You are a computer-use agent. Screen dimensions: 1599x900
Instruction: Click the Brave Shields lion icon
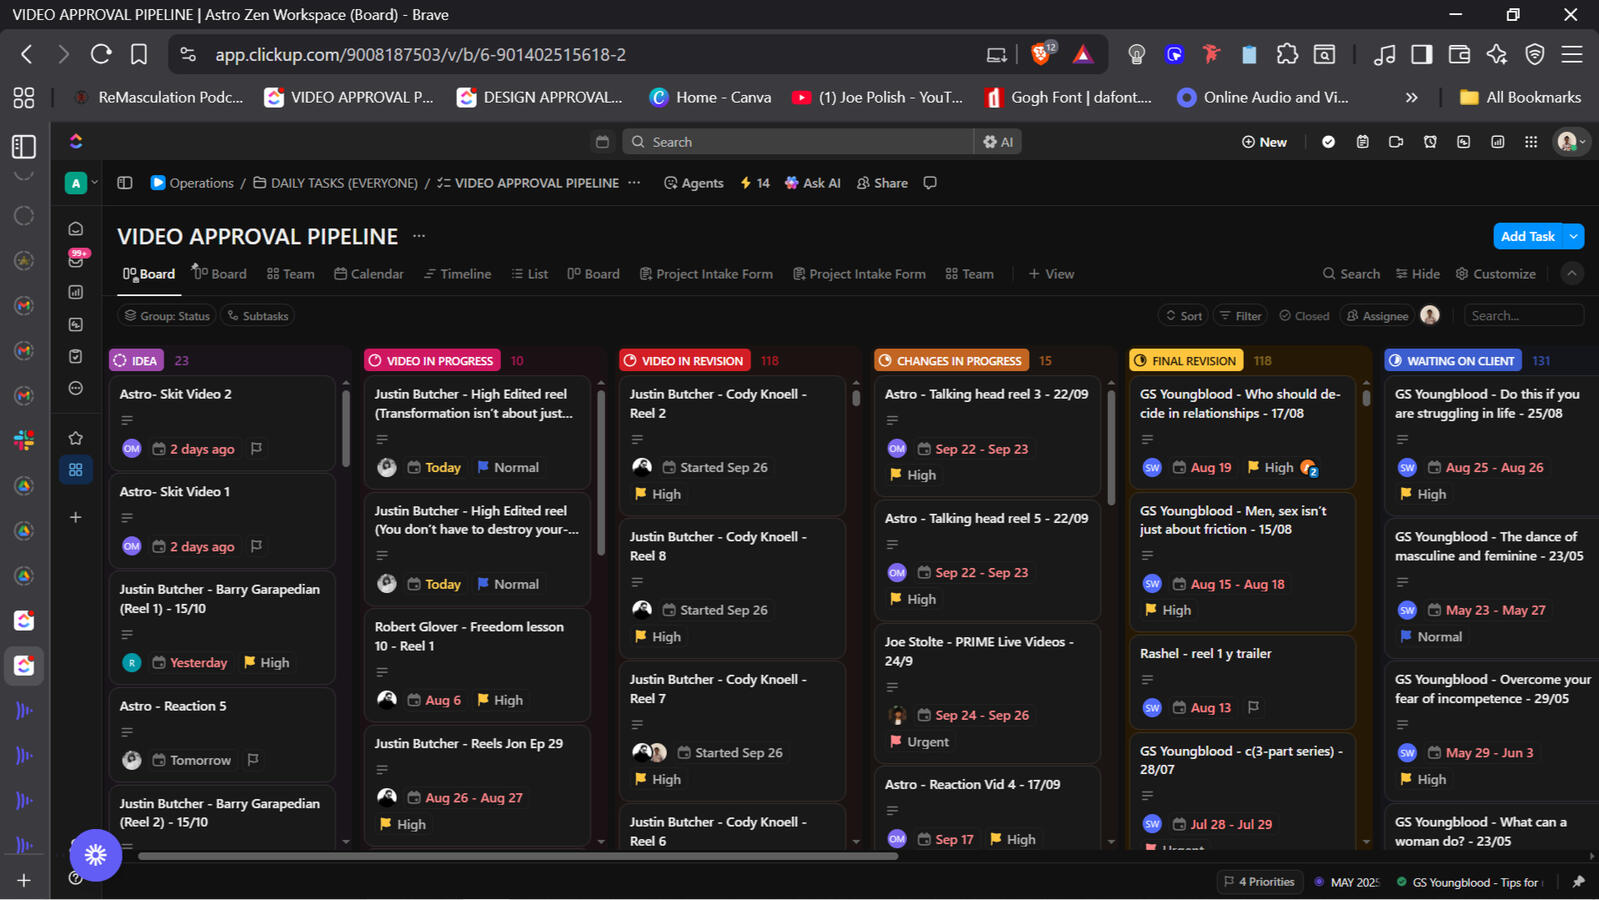pos(1041,54)
